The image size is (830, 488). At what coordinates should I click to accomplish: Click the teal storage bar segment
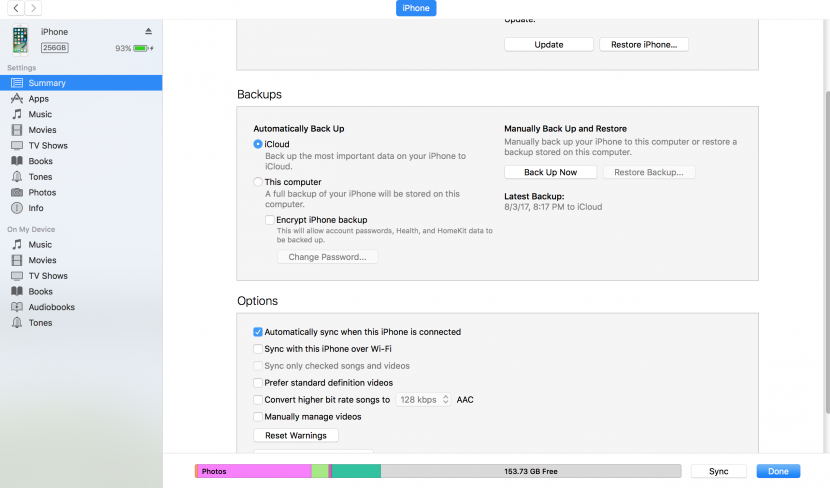tap(356, 471)
